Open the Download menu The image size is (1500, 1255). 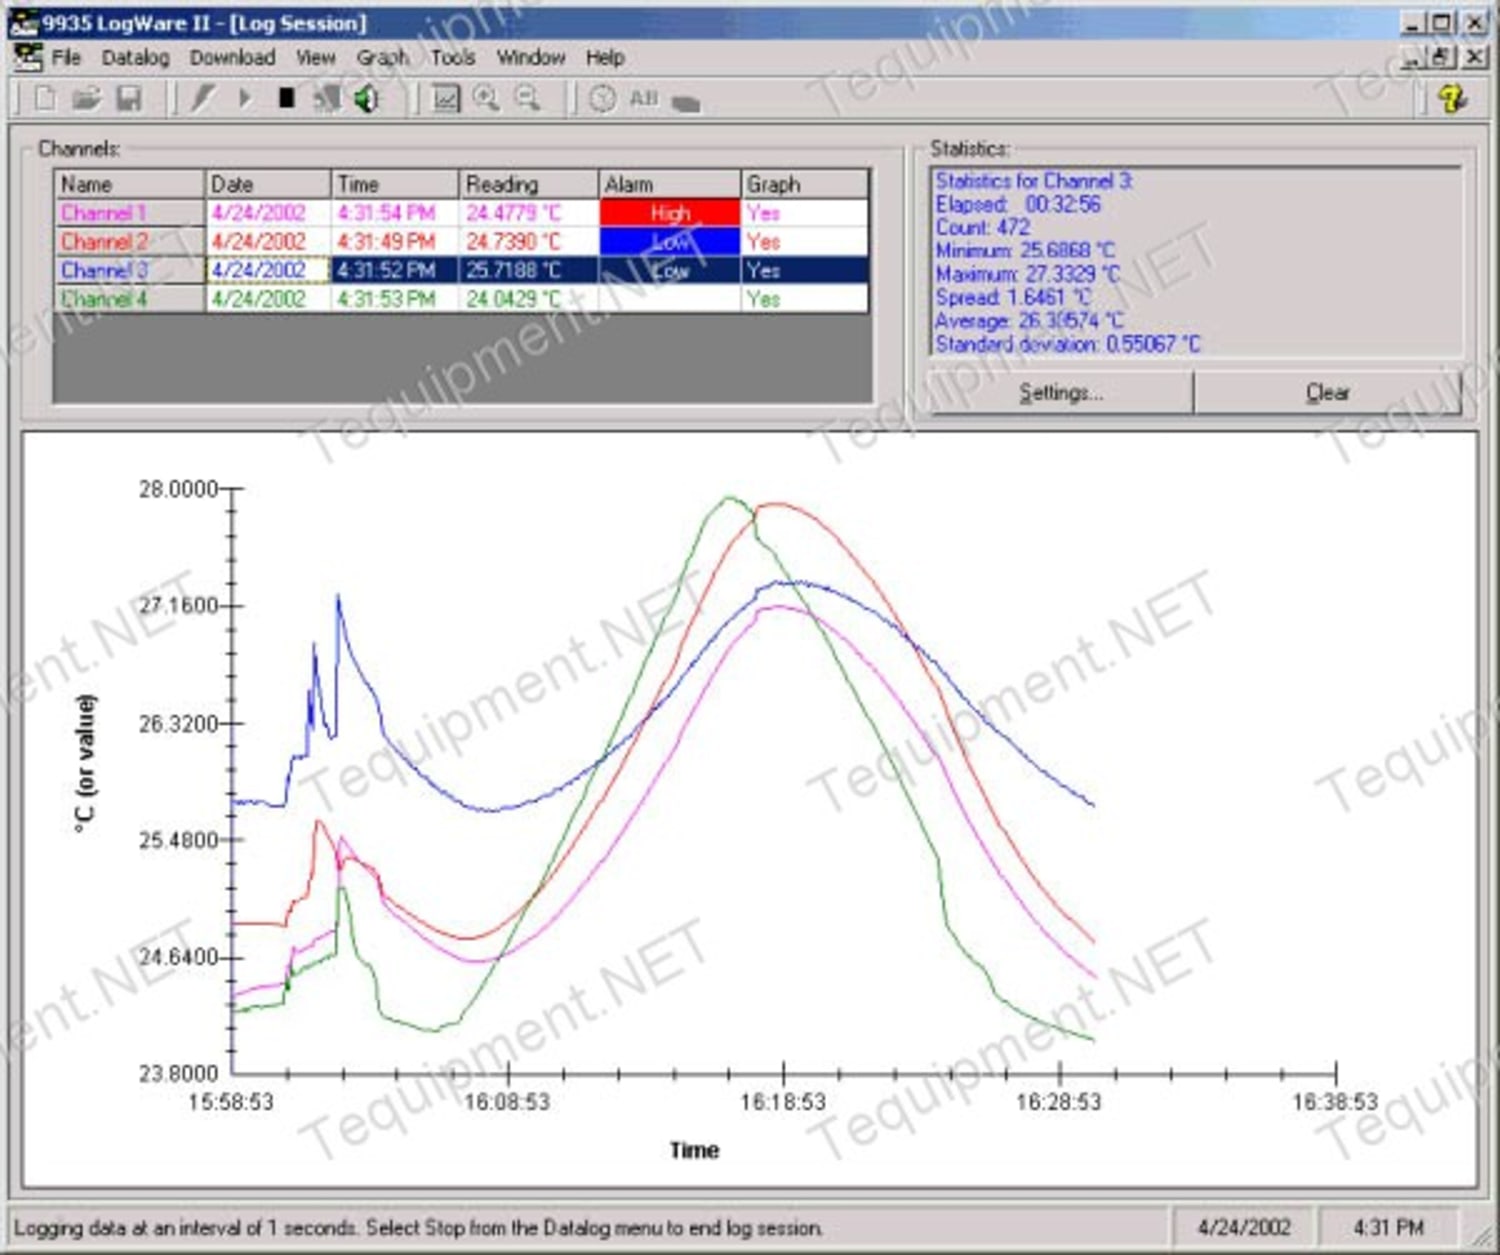[232, 58]
